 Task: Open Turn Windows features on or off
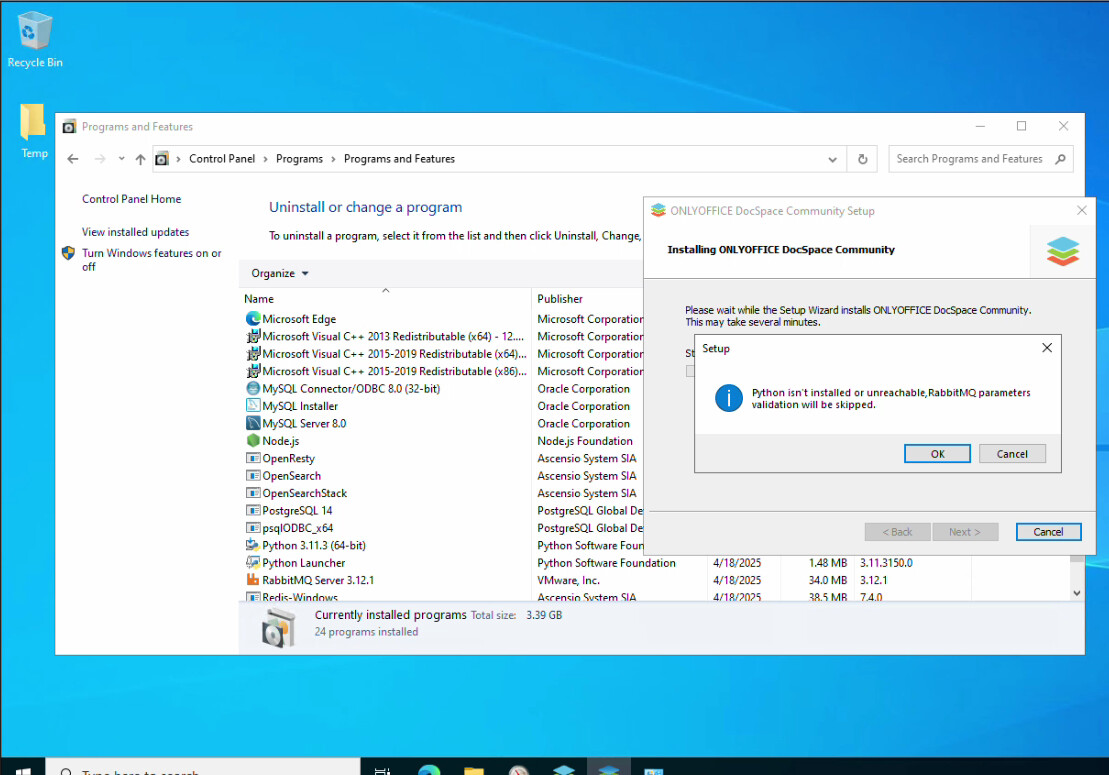[151, 260]
